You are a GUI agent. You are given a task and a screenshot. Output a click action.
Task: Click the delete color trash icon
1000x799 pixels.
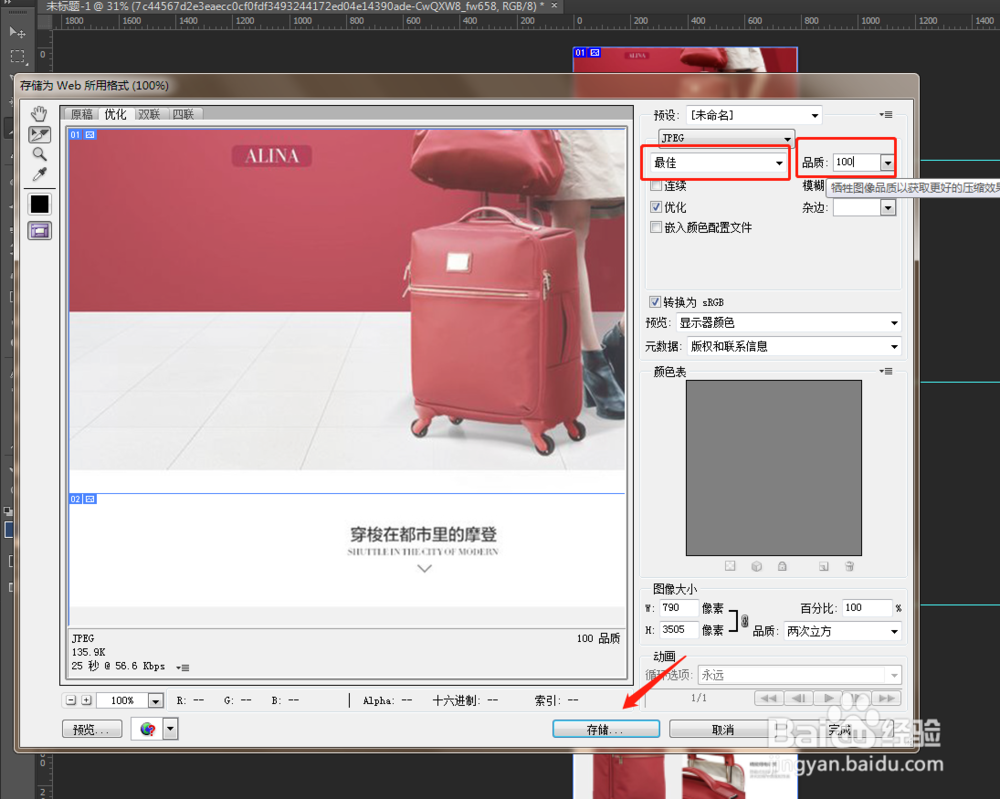click(849, 566)
